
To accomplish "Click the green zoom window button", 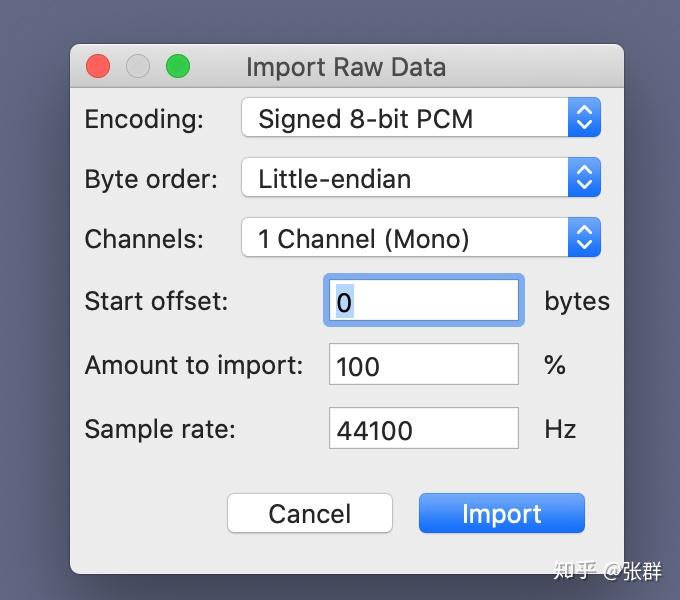I will [177, 67].
